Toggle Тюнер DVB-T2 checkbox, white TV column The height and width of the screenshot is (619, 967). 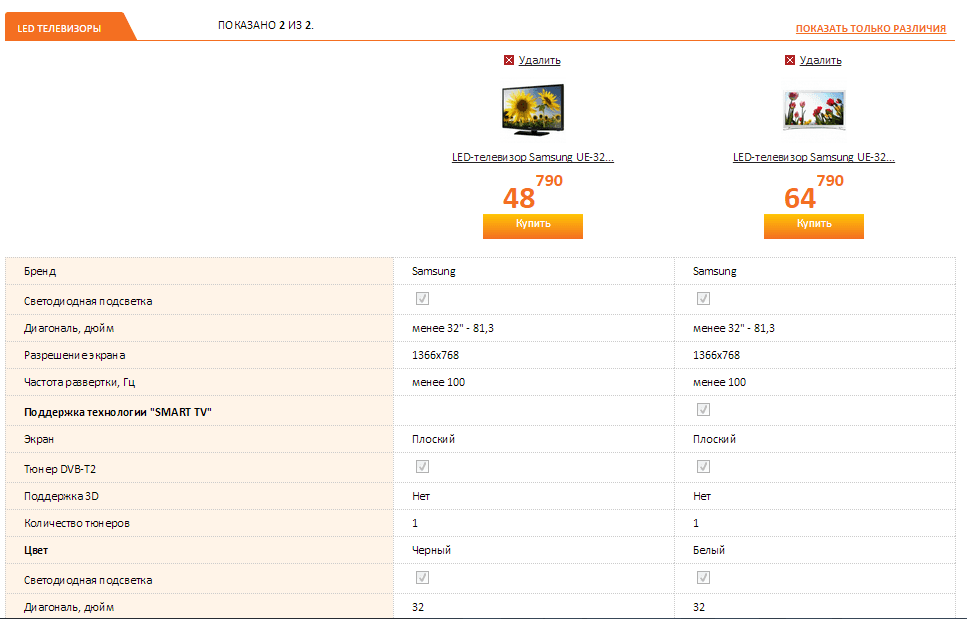(x=703, y=466)
